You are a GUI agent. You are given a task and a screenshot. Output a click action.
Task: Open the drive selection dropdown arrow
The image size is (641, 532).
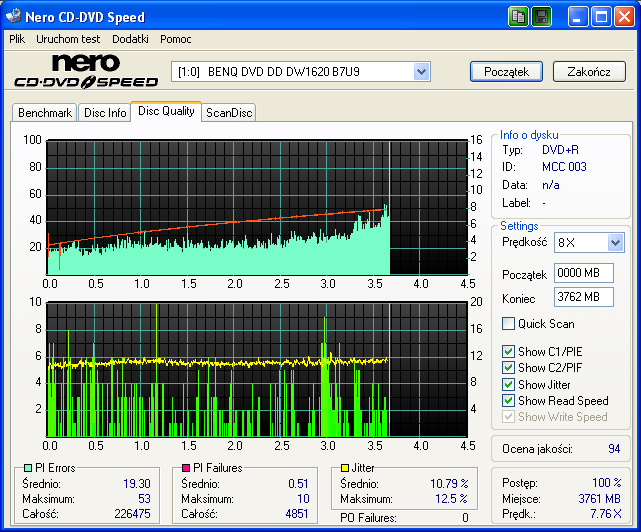point(421,72)
